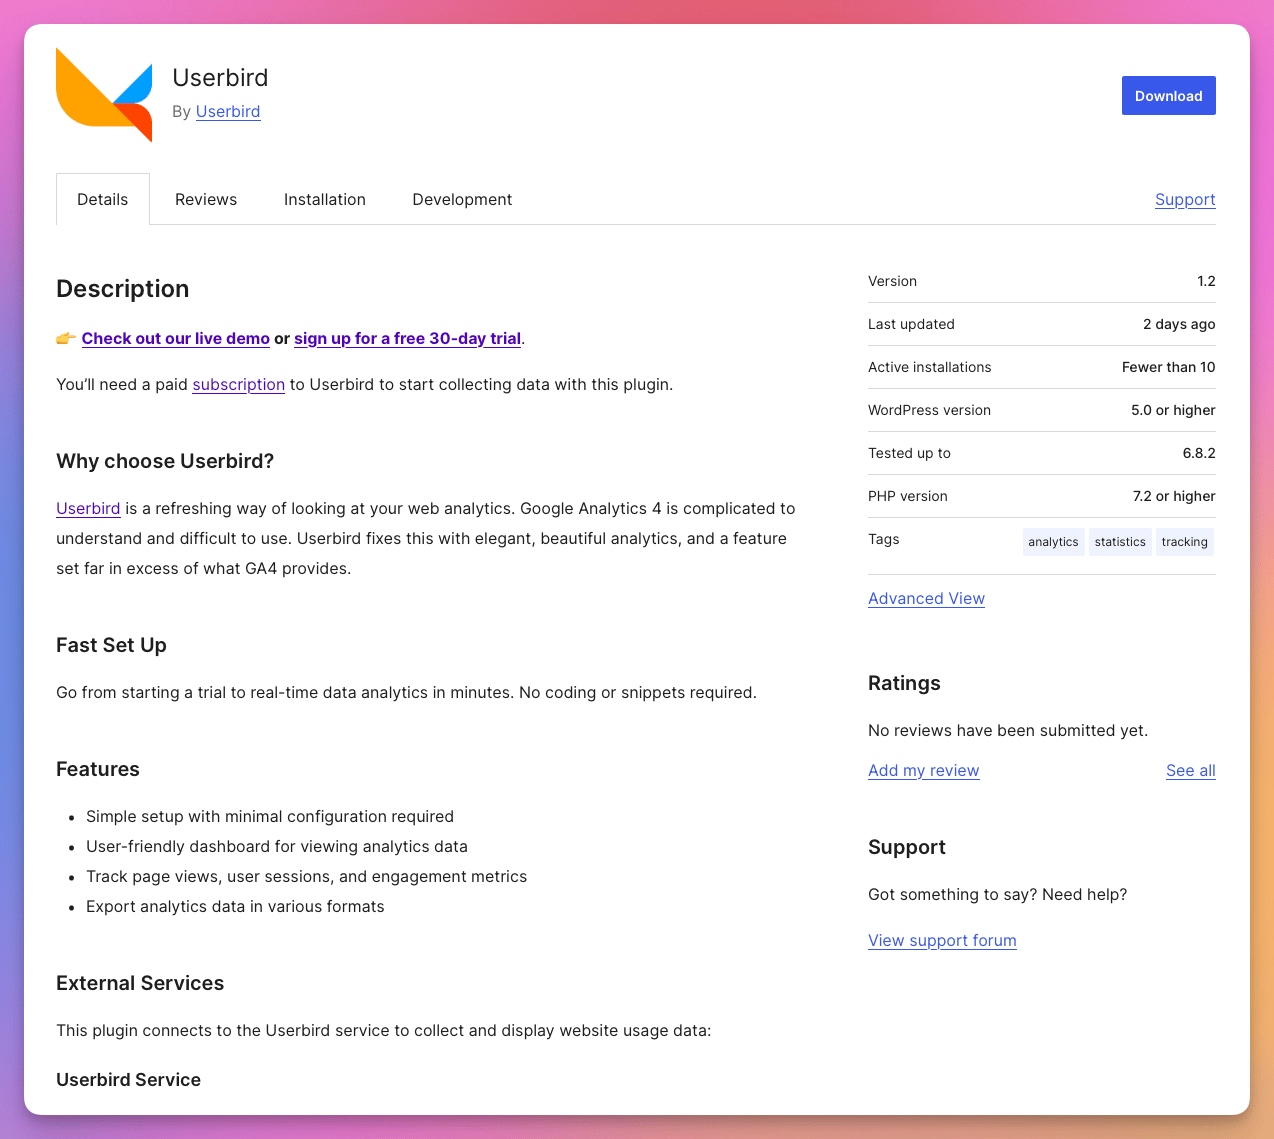Switch to the Reviews tab

coord(205,199)
